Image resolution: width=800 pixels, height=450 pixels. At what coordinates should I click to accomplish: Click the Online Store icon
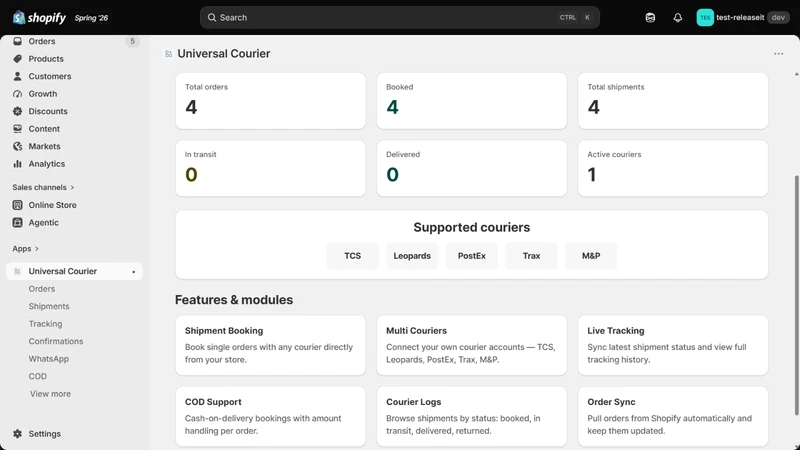tap(17, 205)
